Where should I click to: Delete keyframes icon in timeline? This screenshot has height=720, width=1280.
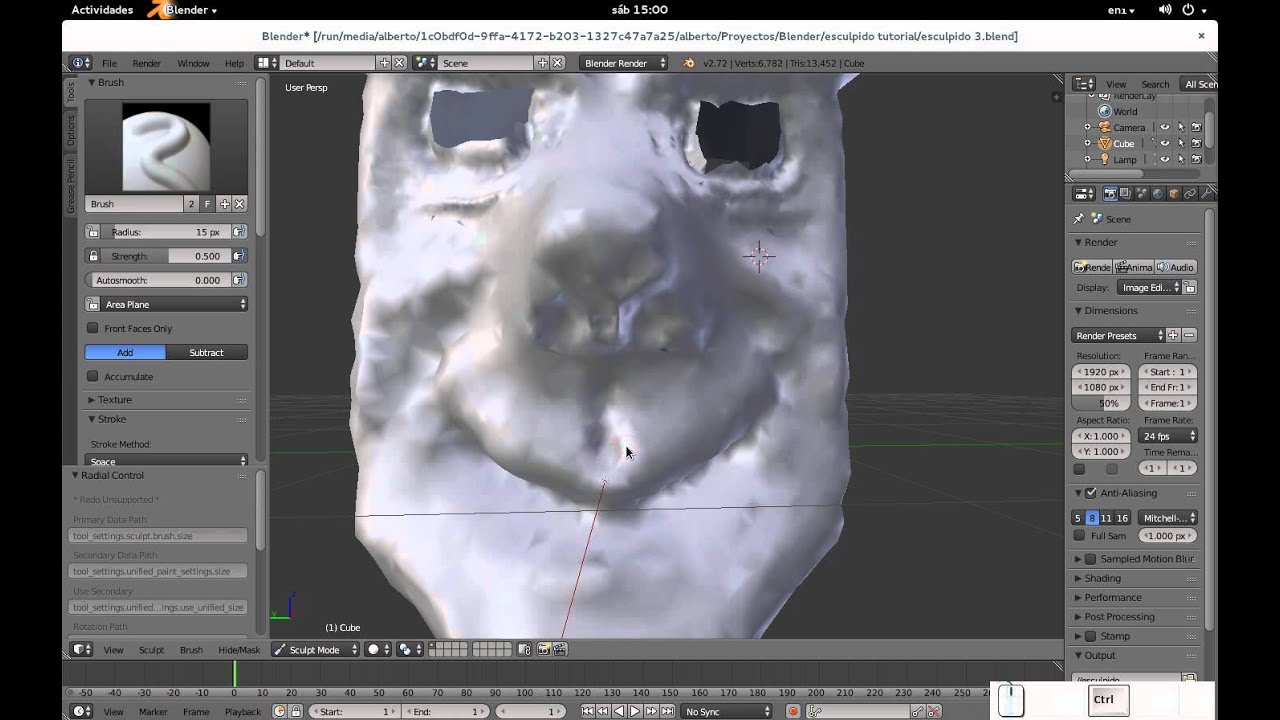tap(934, 712)
